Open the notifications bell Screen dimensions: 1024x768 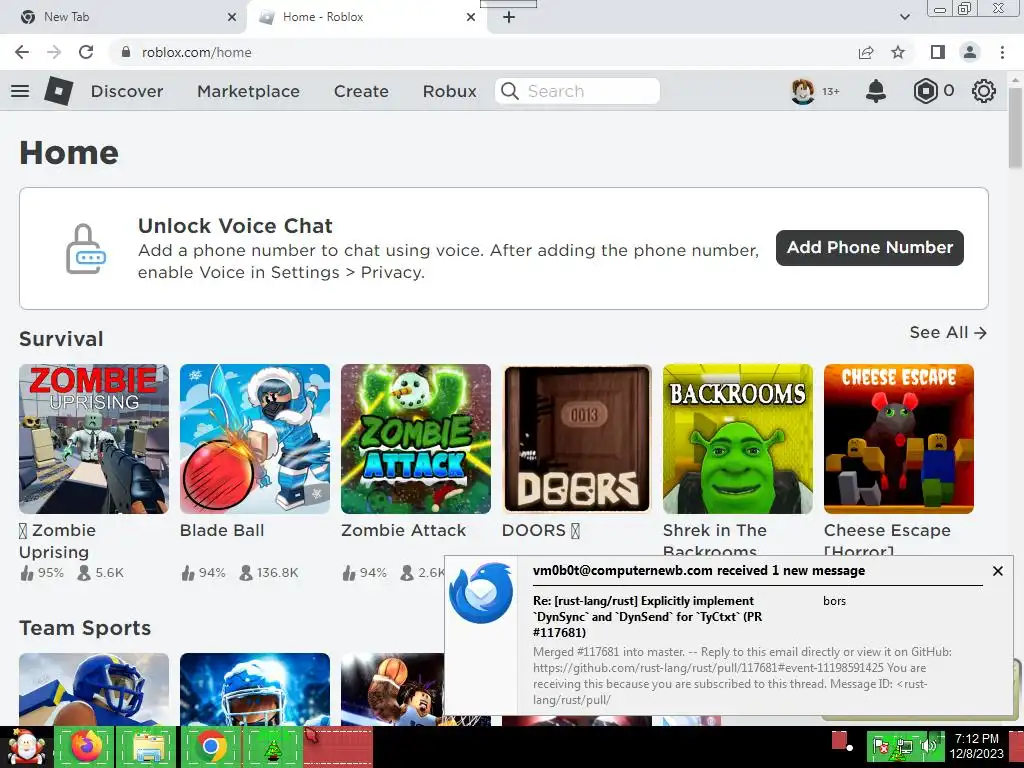(x=876, y=91)
